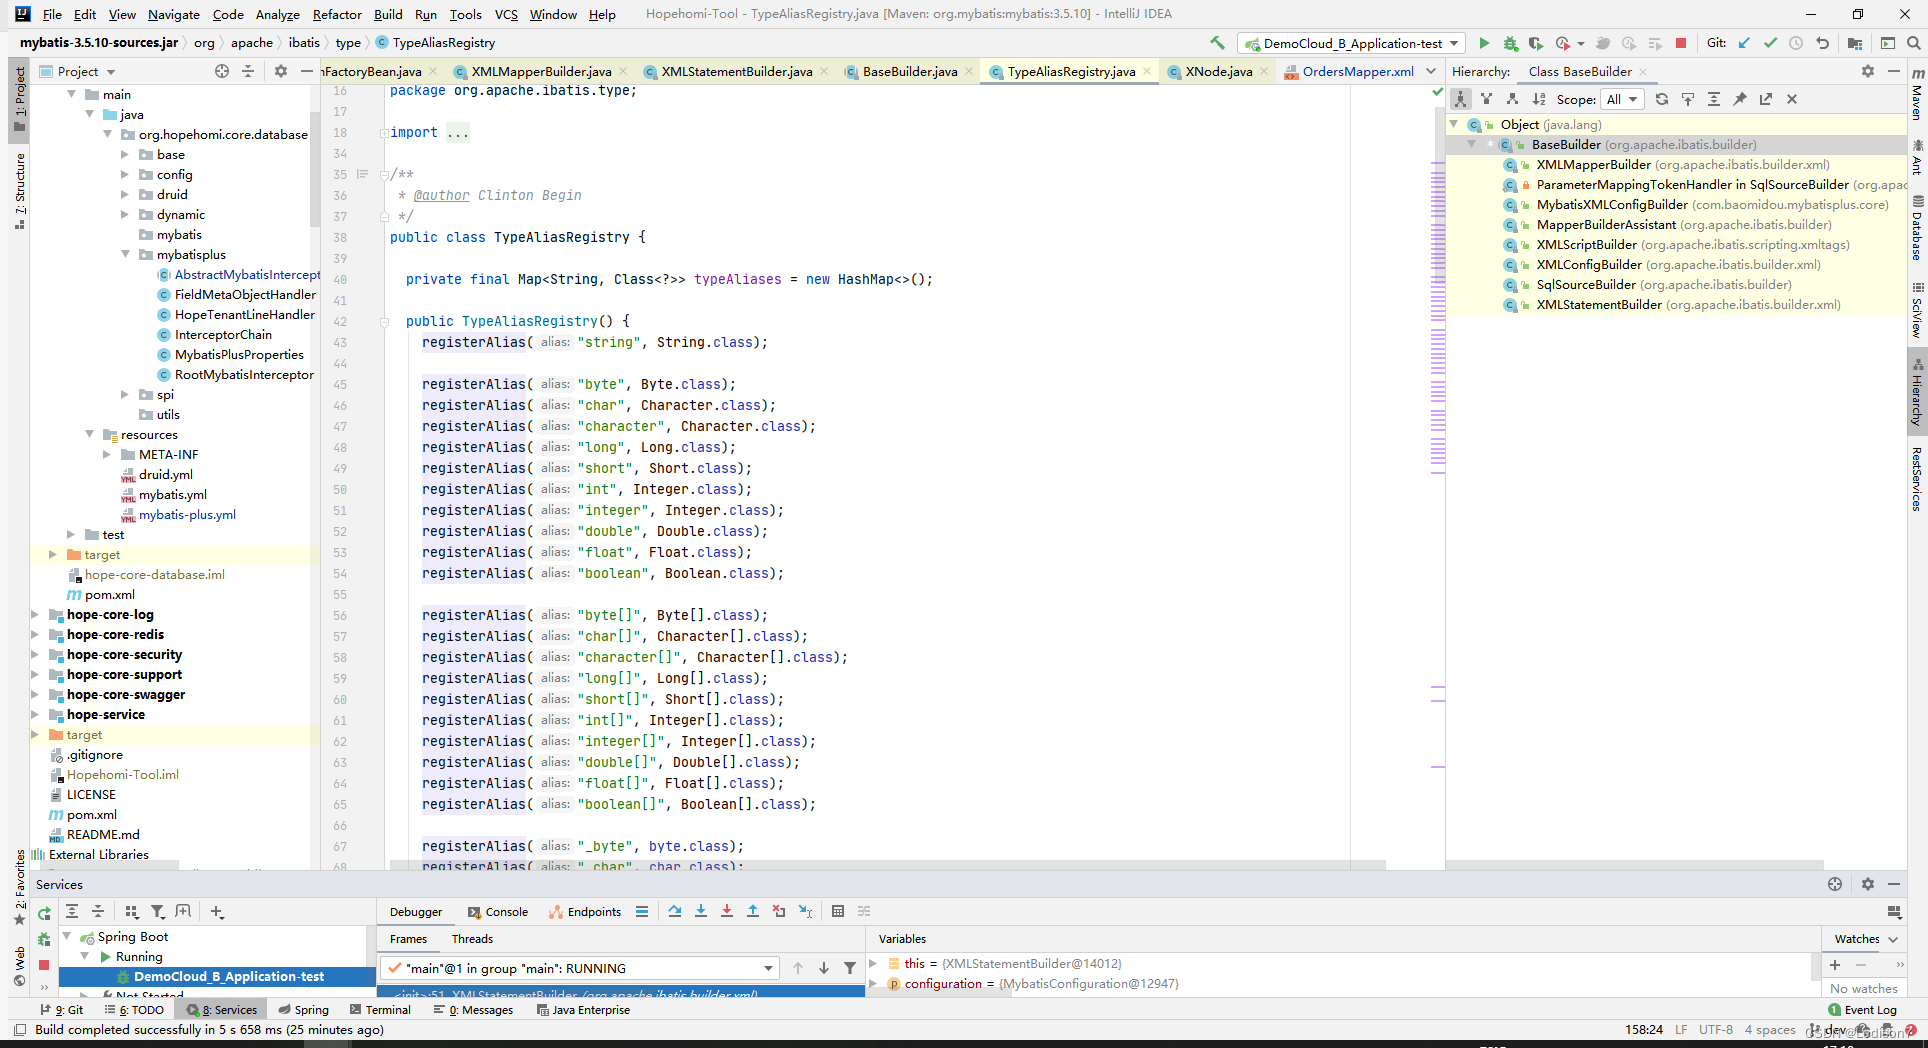This screenshot has height=1048, width=1928.
Task: Expand the META-INF folder
Action: 108,454
